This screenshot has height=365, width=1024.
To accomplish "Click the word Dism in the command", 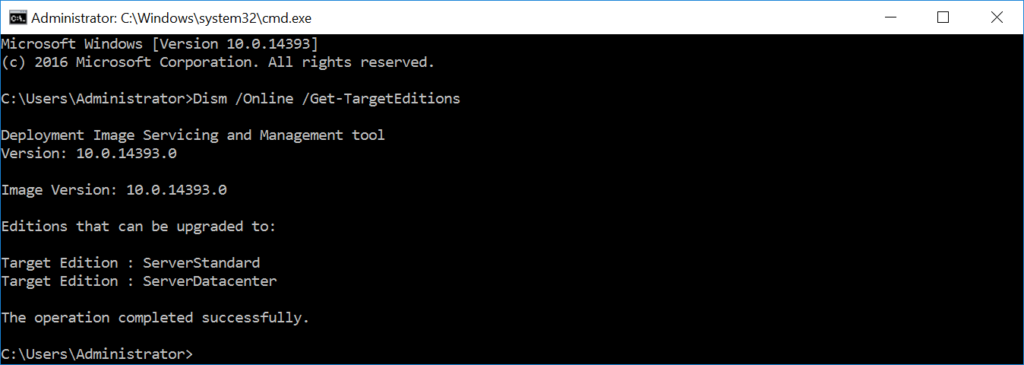I will pos(209,99).
